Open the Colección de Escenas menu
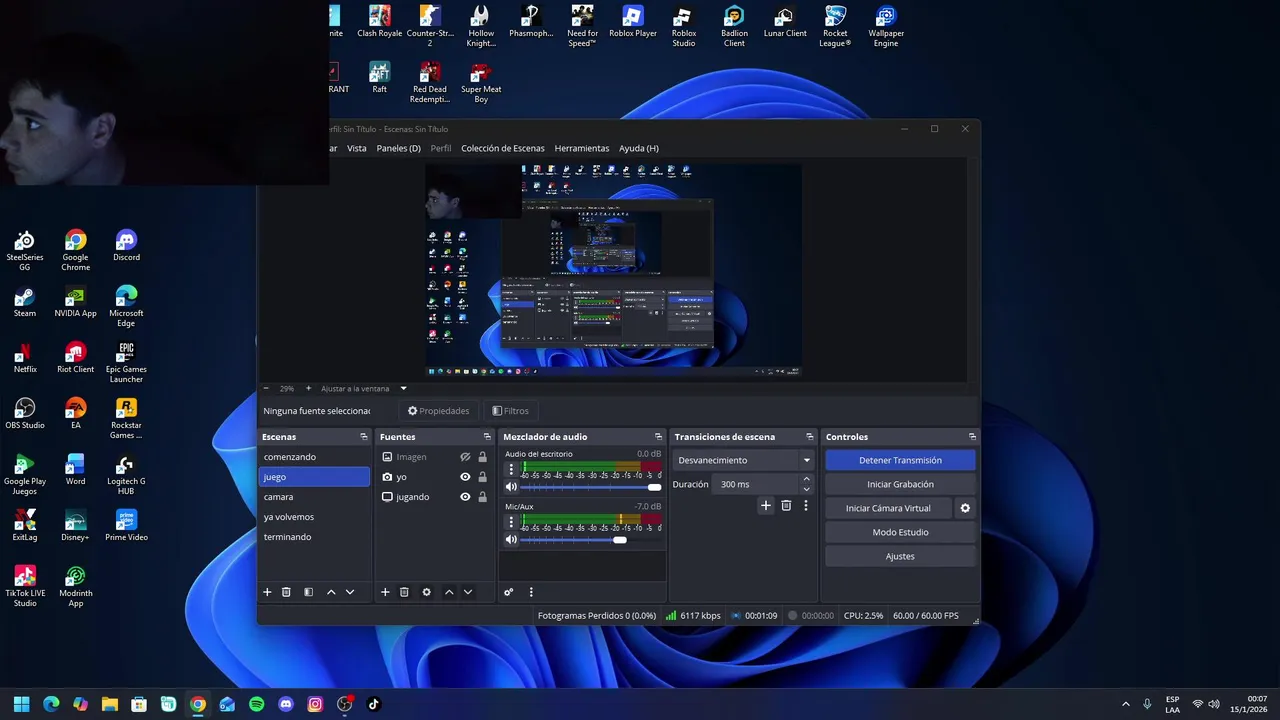Image resolution: width=1280 pixels, height=720 pixels. [x=503, y=148]
